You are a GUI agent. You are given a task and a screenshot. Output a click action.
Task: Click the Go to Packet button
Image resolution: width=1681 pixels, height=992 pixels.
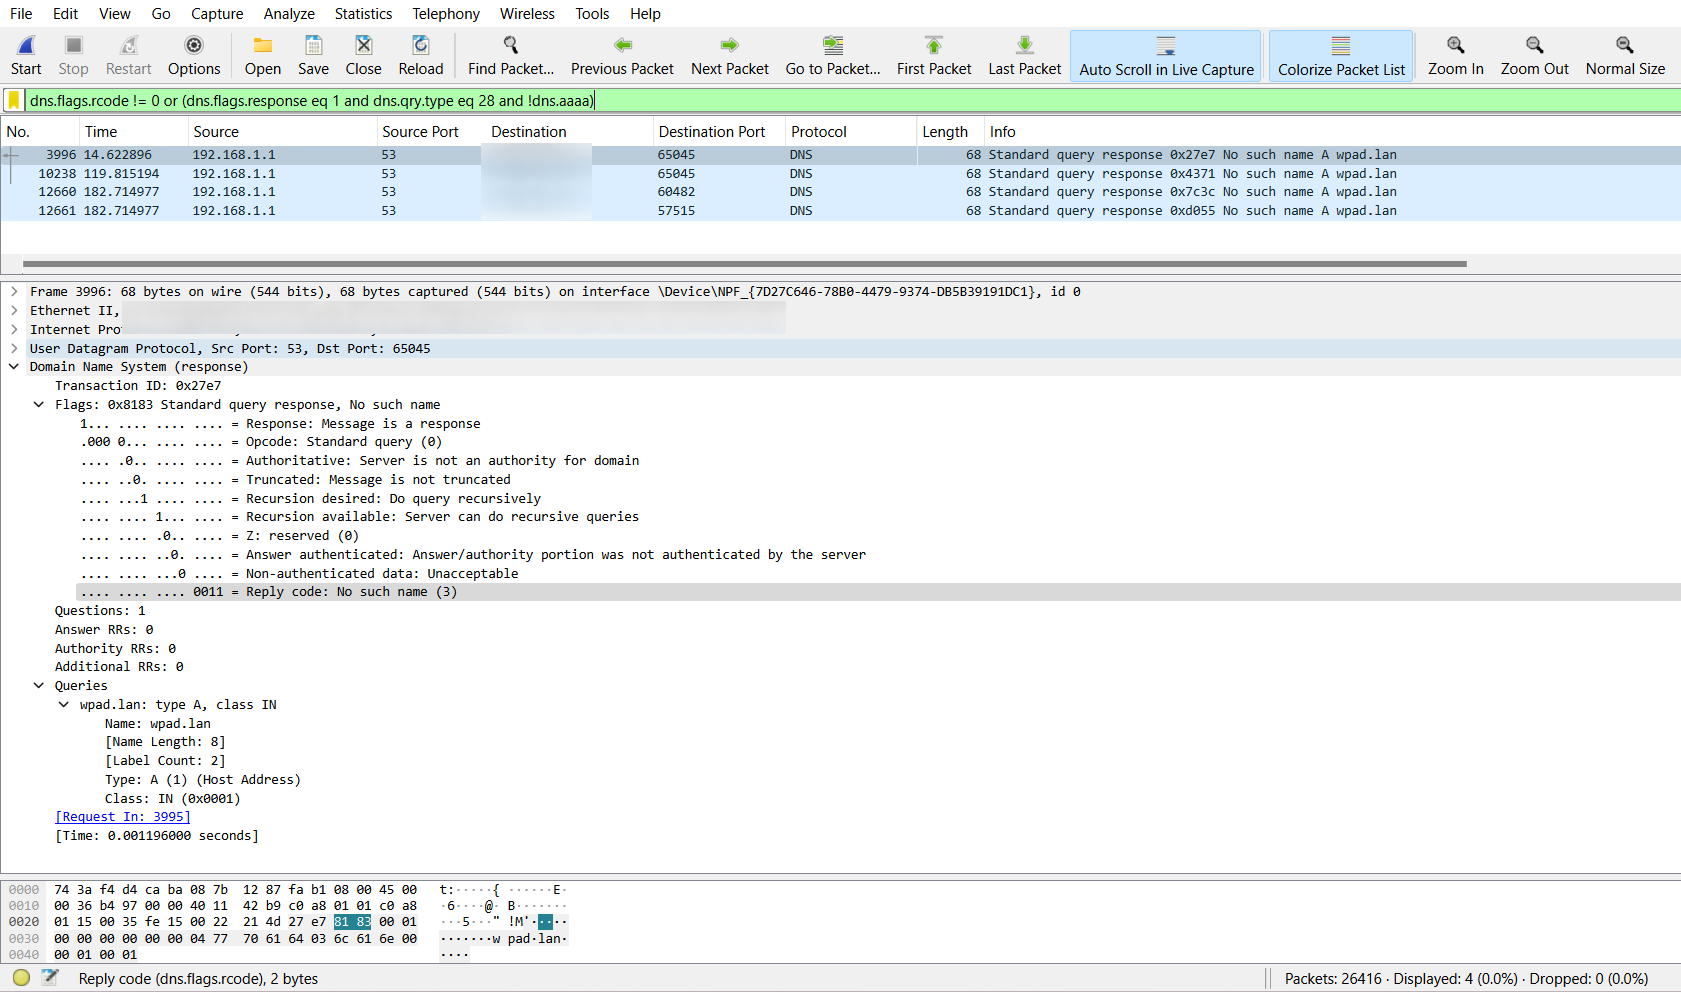click(832, 45)
